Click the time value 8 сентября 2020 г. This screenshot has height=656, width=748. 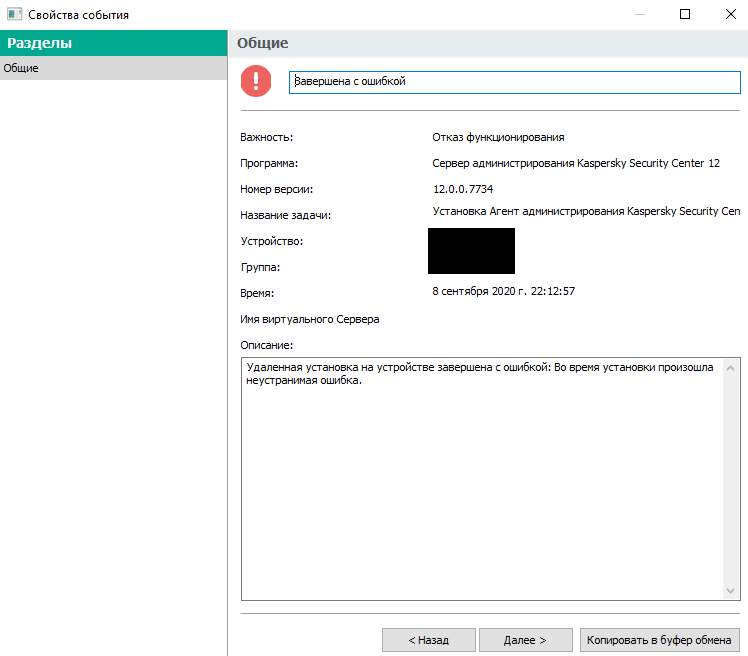point(503,291)
